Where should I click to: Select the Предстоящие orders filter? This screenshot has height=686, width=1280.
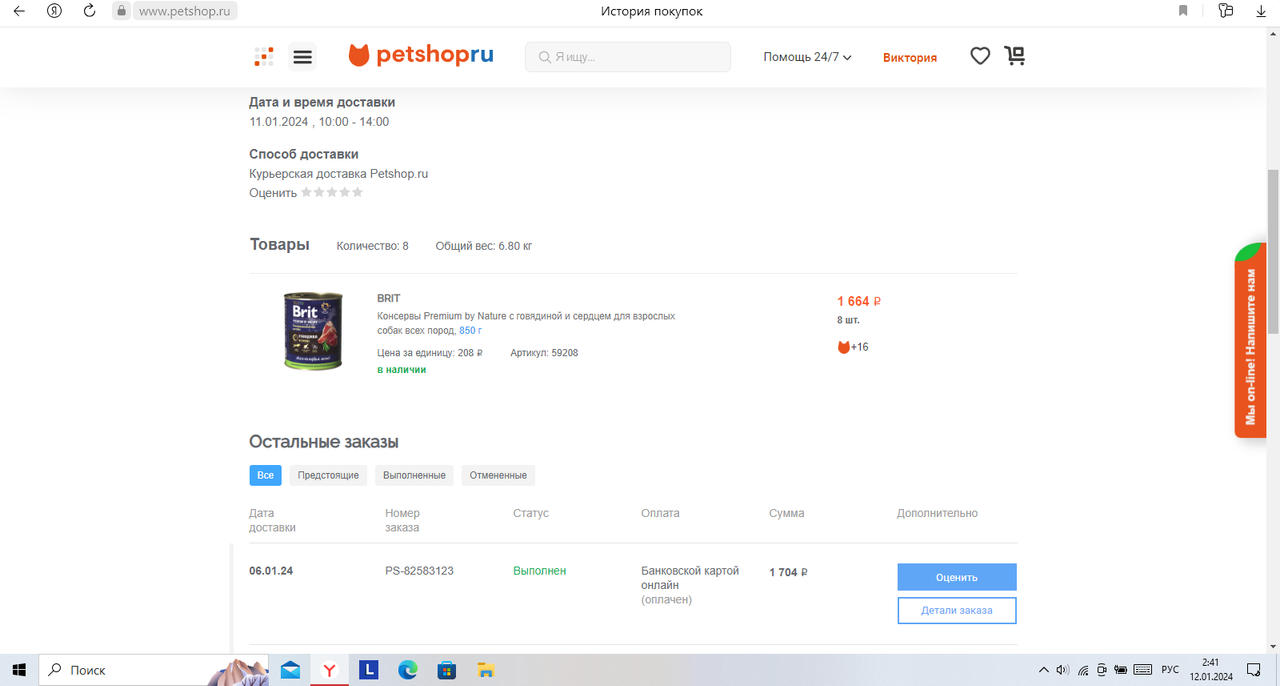(x=328, y=475)
